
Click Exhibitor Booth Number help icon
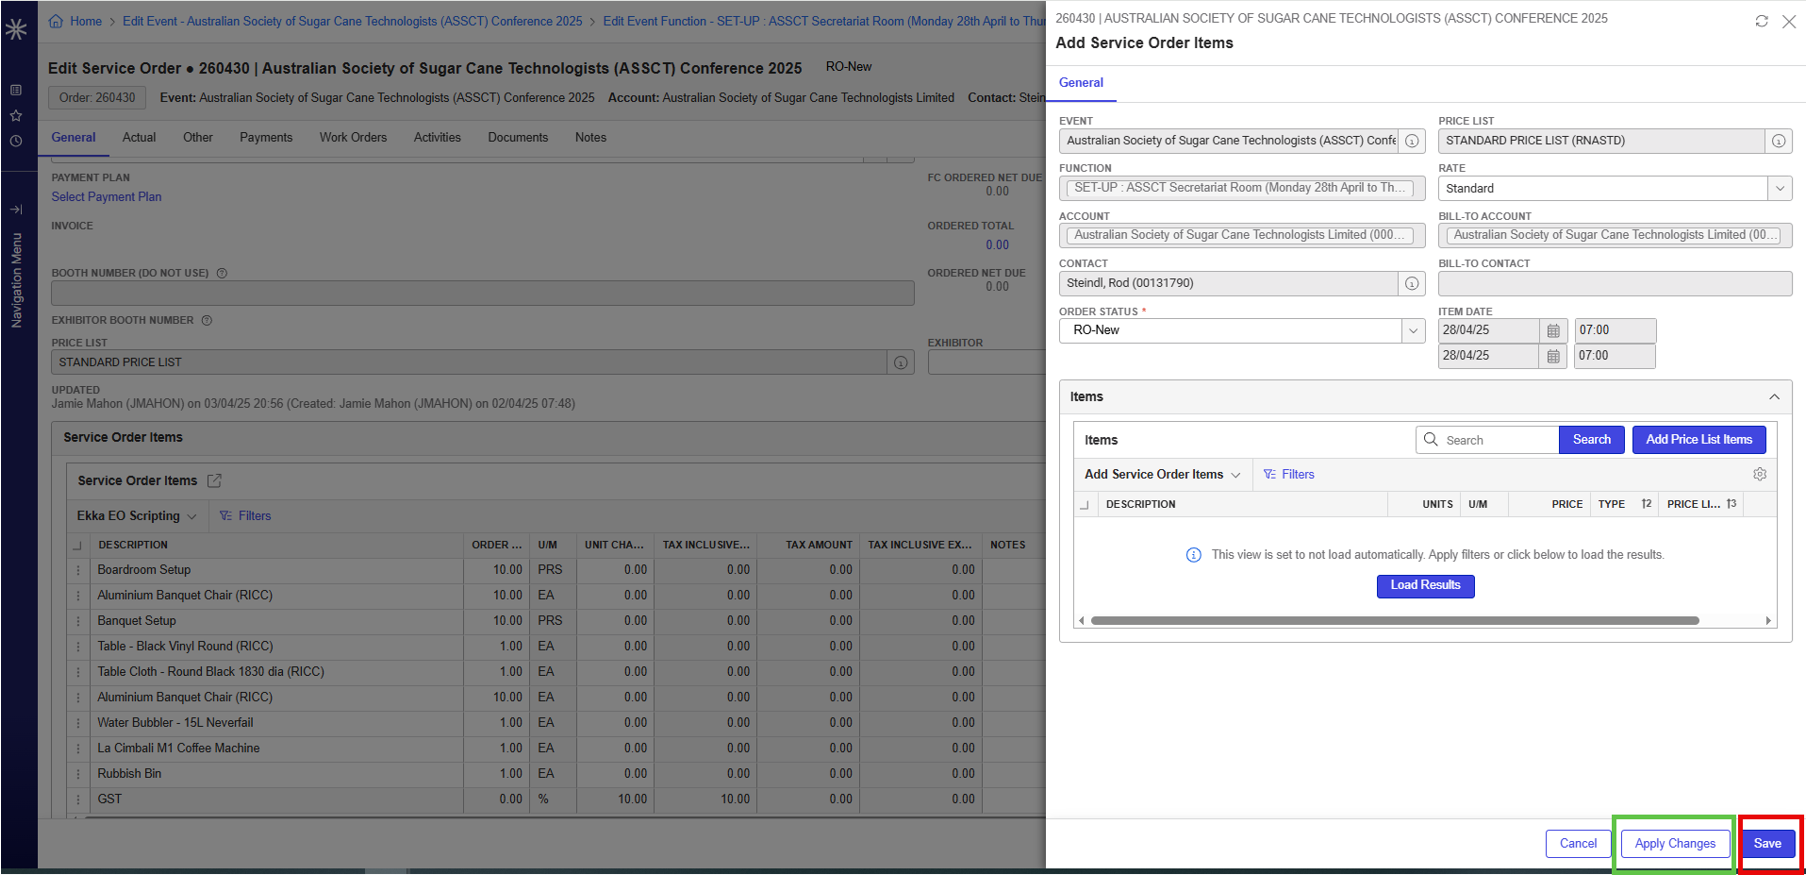pyautogui.click(x=207, y=321)
